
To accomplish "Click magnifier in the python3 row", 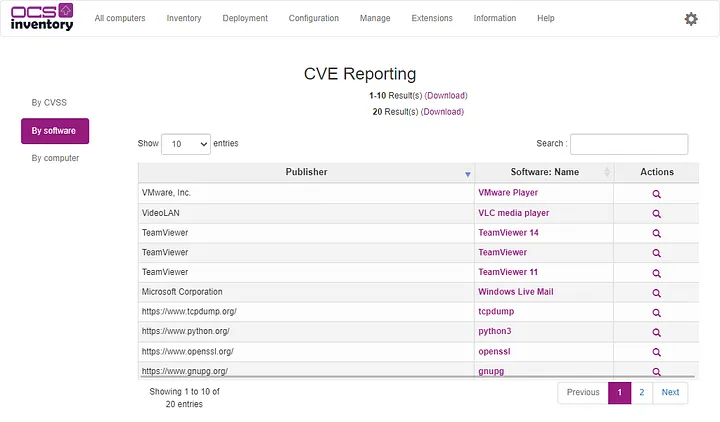I will tap(657, 333).
